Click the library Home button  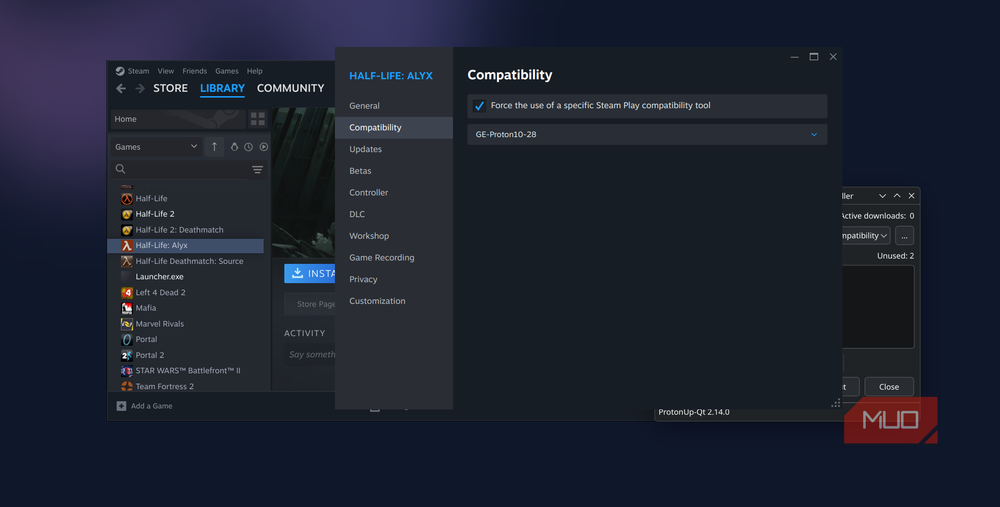pos(179,119)
